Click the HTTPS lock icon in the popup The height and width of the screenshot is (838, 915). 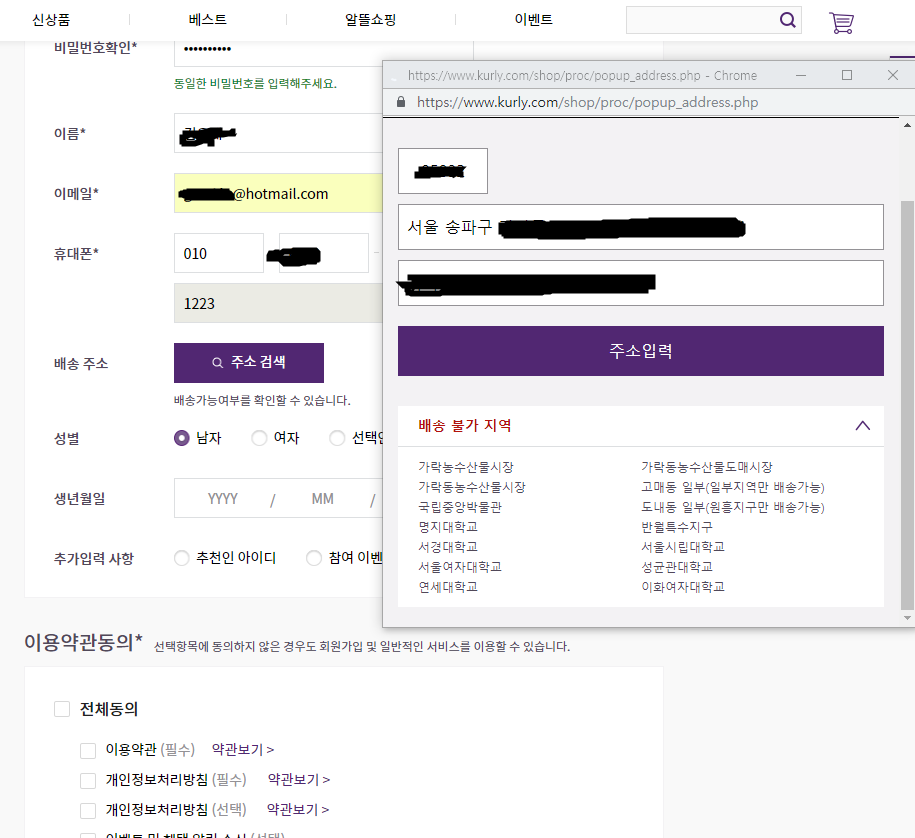pos(401,102)
